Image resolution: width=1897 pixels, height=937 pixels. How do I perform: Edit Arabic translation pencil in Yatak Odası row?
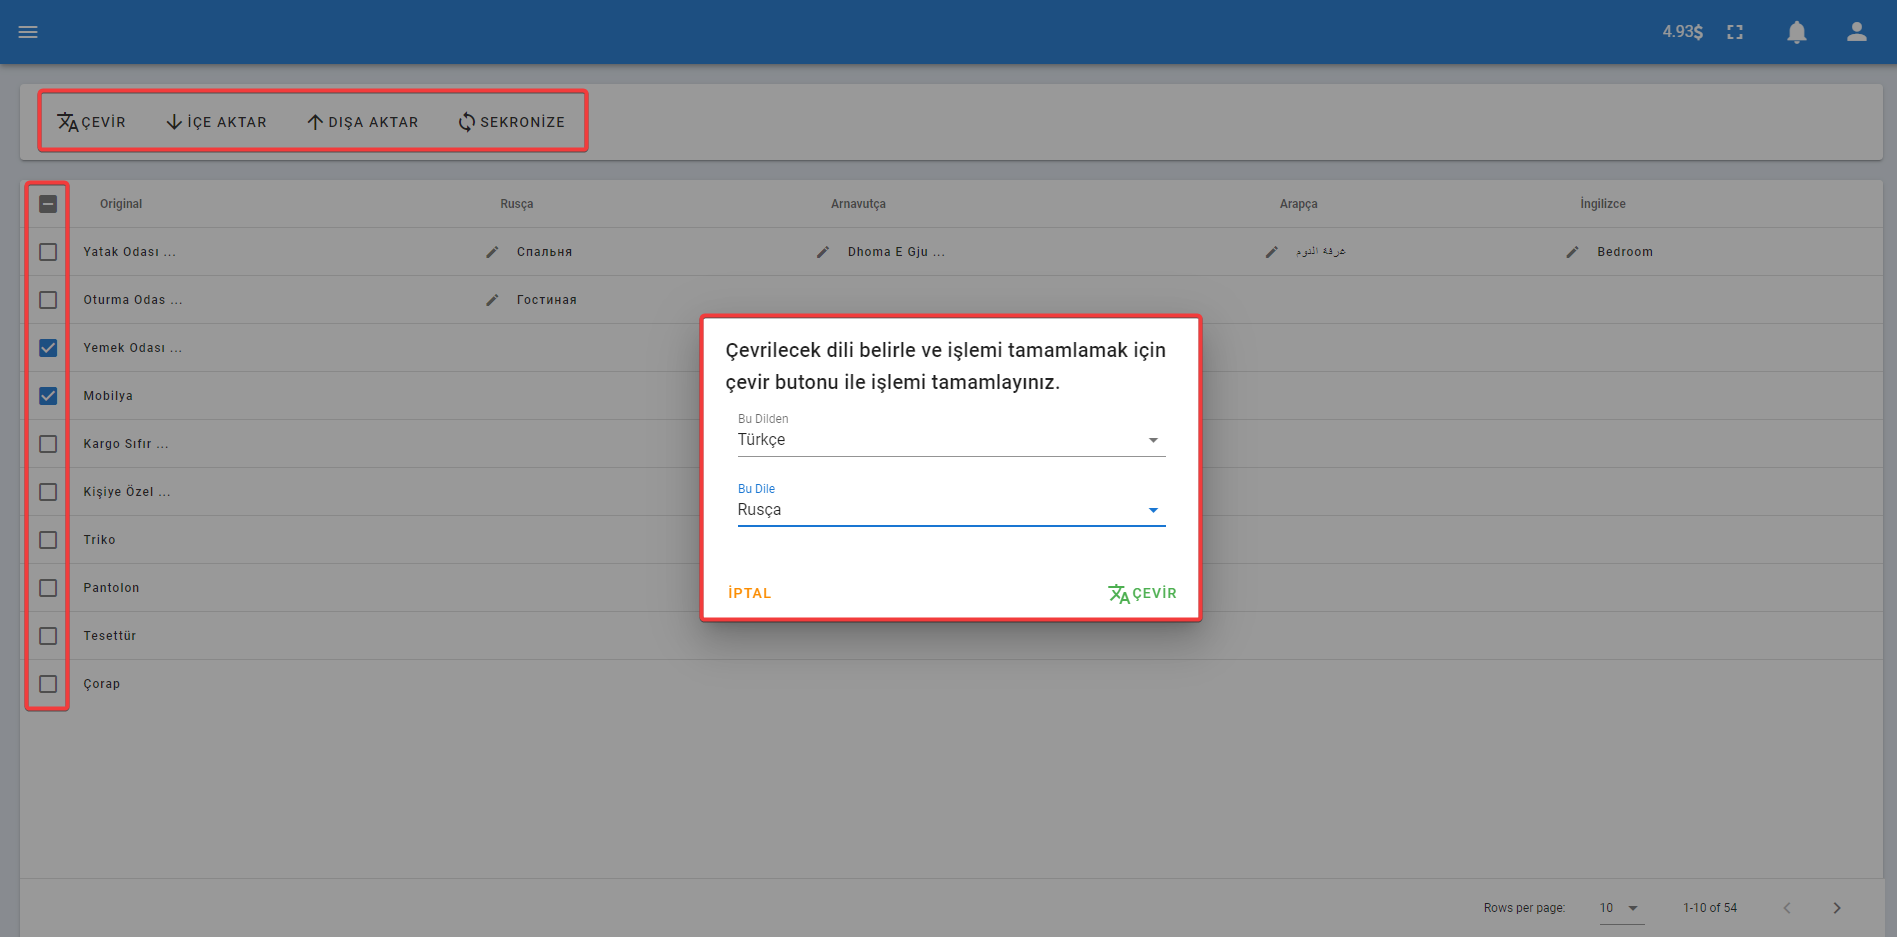(x=1272, y=252)
